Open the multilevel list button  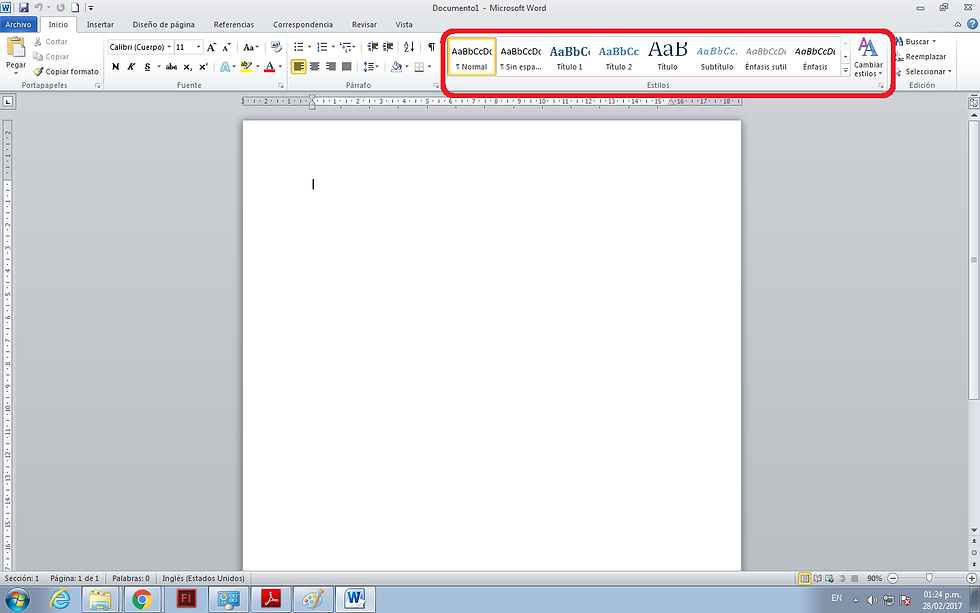346,47
